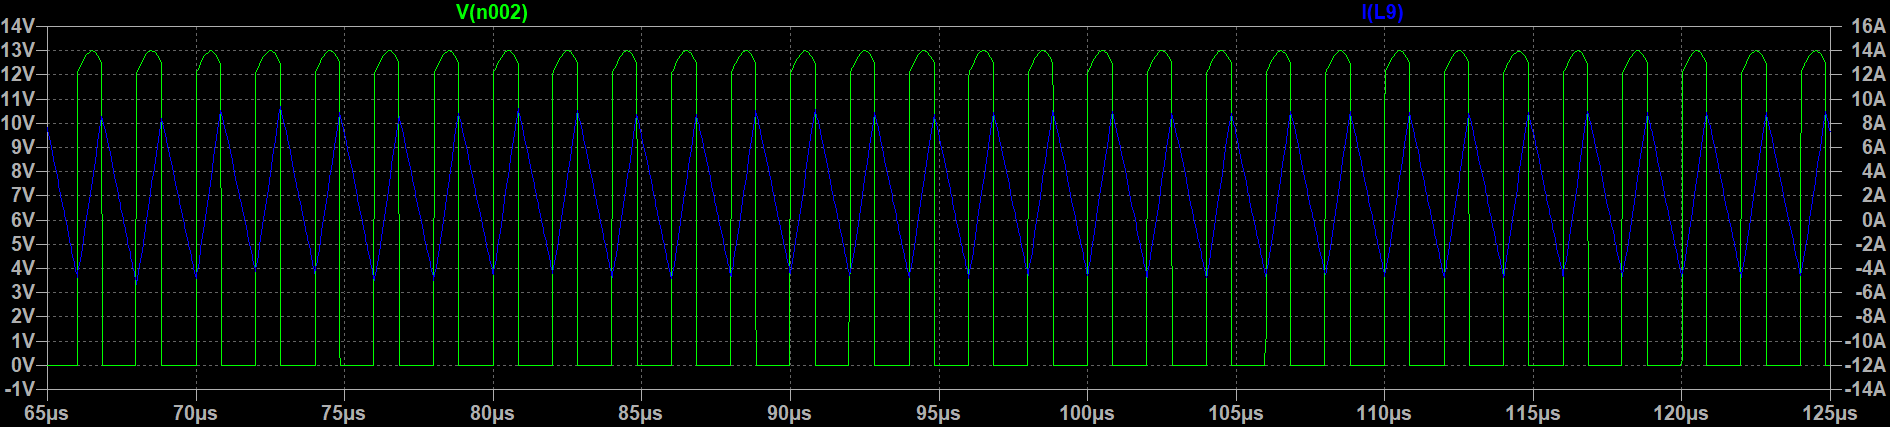Click the 14A right axis label
This screenshot has width=1890, height=427.
pyautogui.click(x=1868, y=50)
